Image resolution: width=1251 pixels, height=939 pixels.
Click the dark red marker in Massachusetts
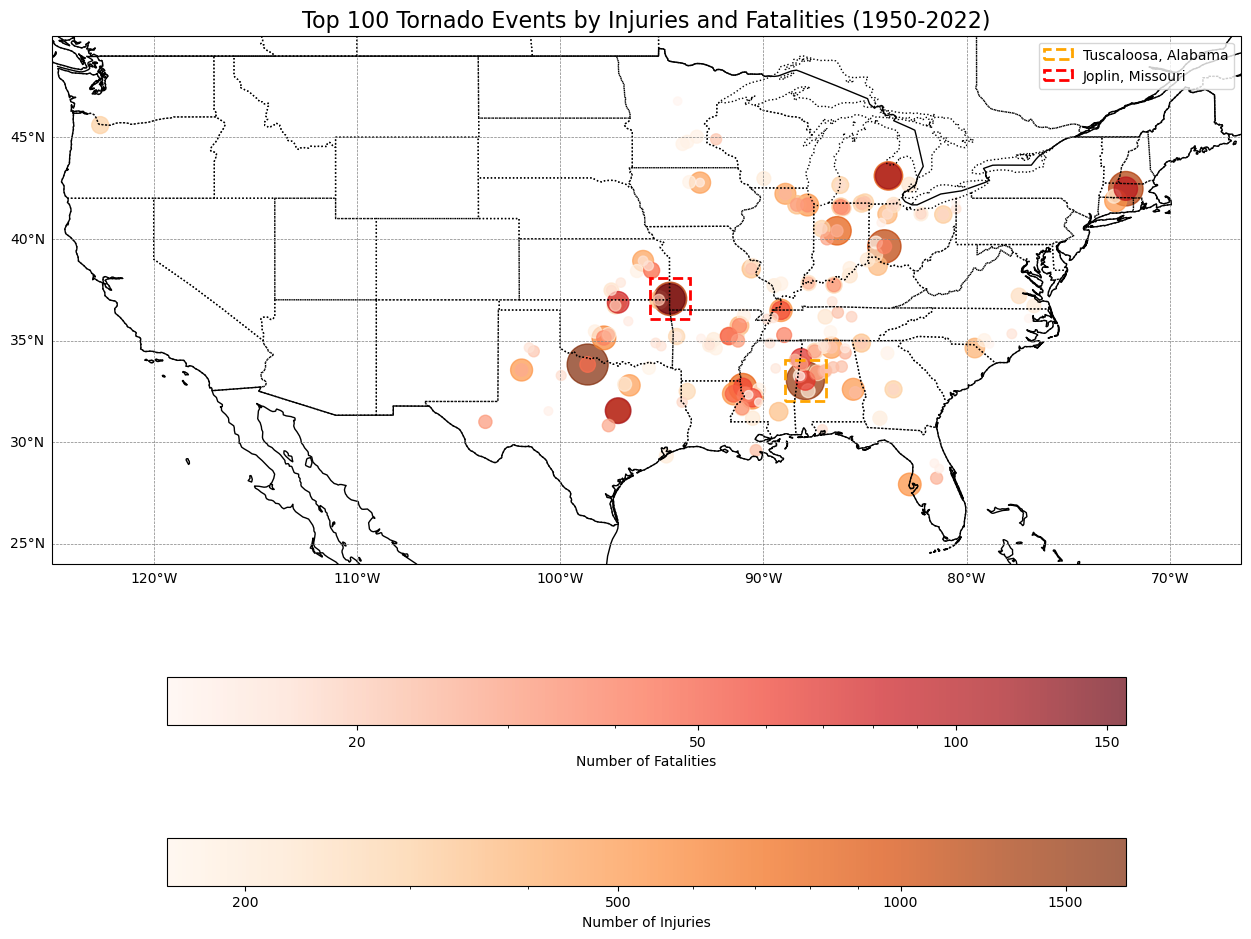1126,187
